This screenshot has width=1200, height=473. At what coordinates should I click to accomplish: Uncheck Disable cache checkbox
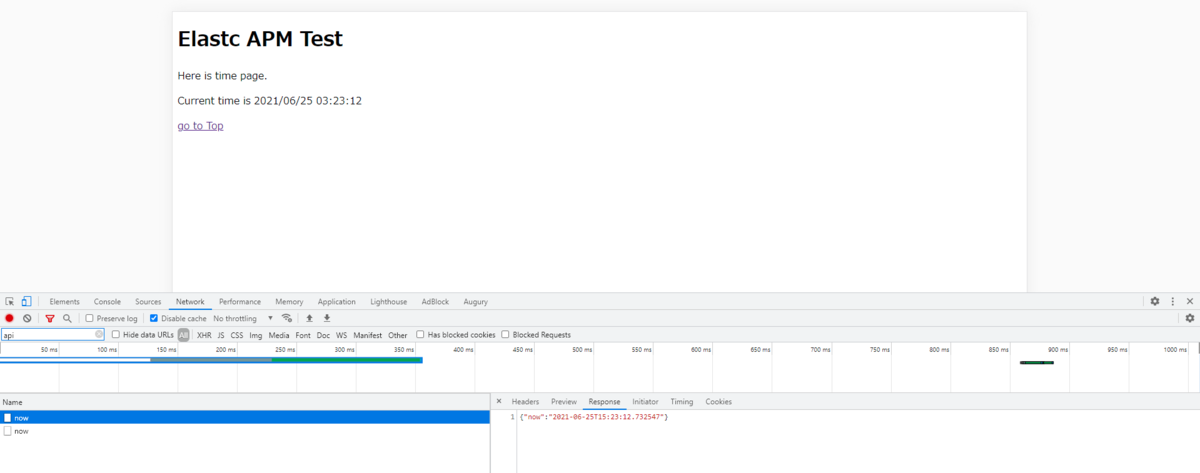pyautogui.click(x=154, y=318)
